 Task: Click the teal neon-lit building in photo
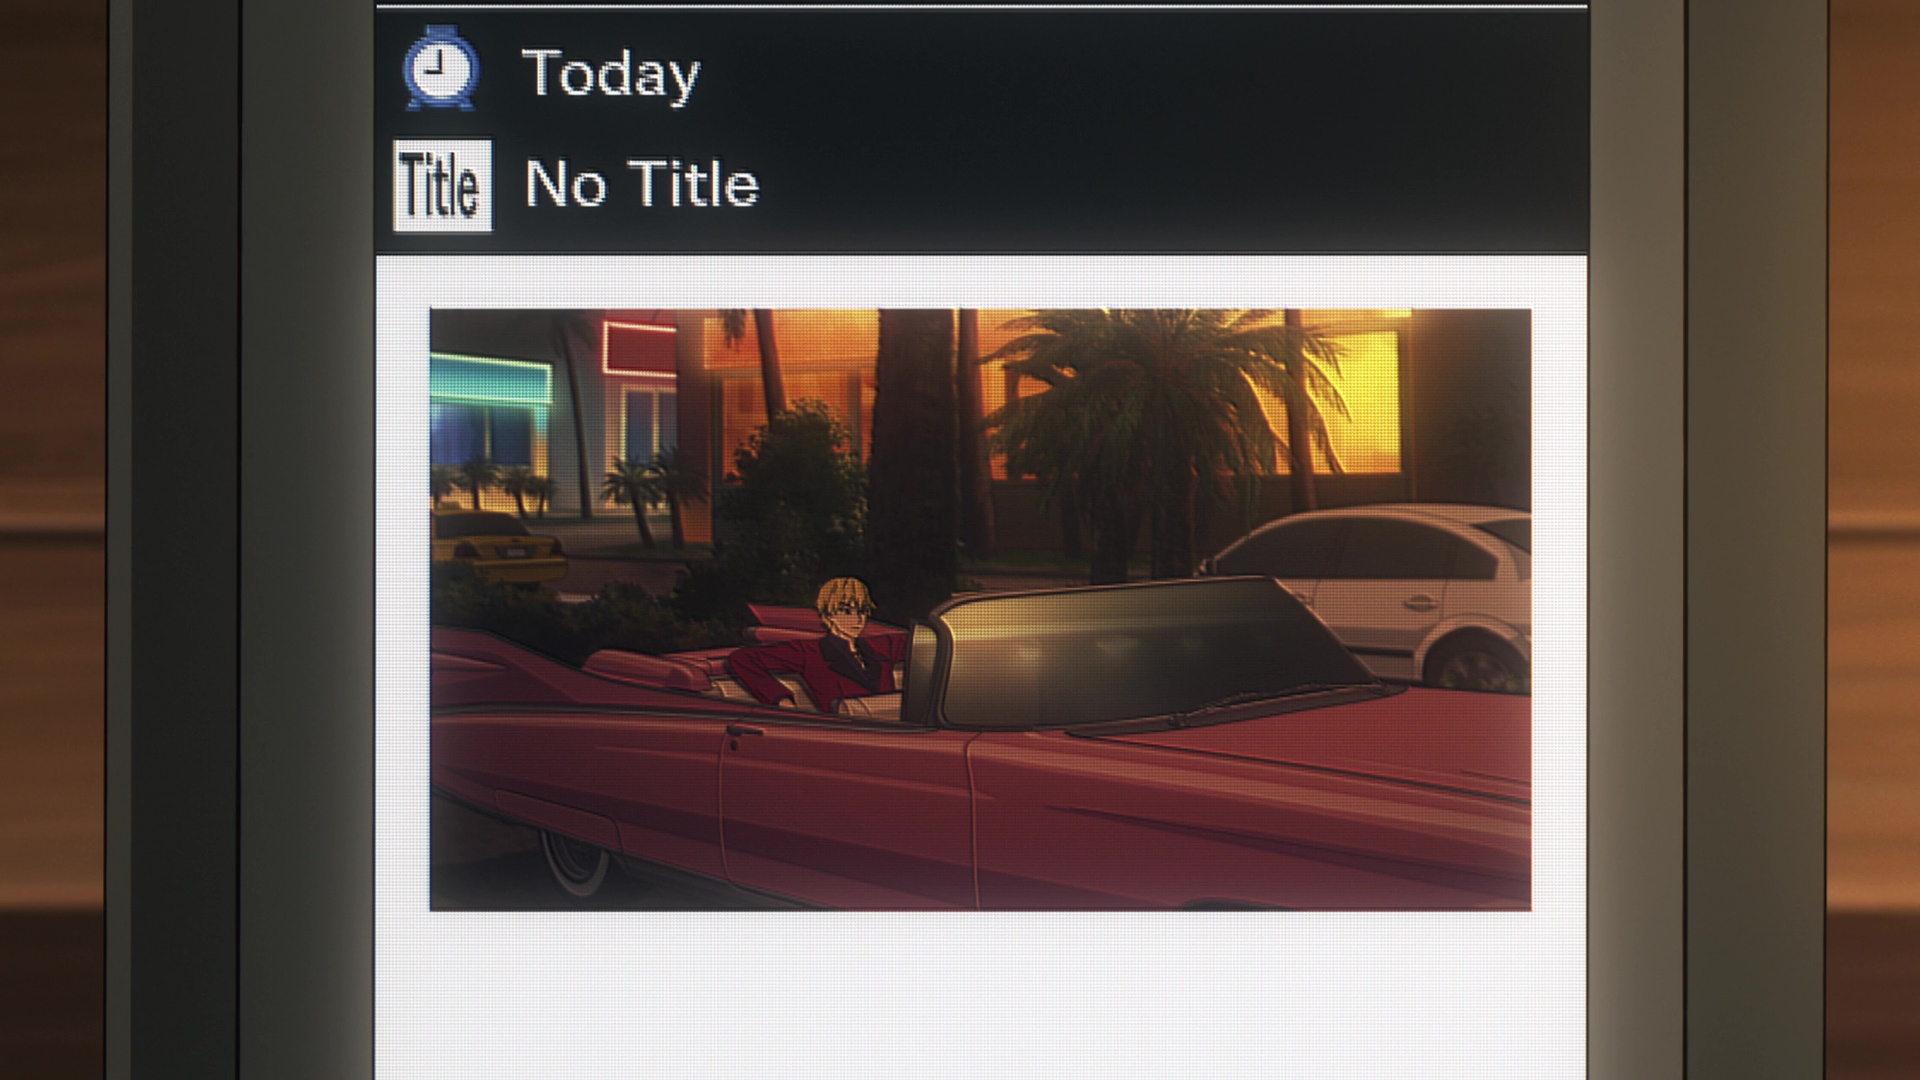coord(490,420)
